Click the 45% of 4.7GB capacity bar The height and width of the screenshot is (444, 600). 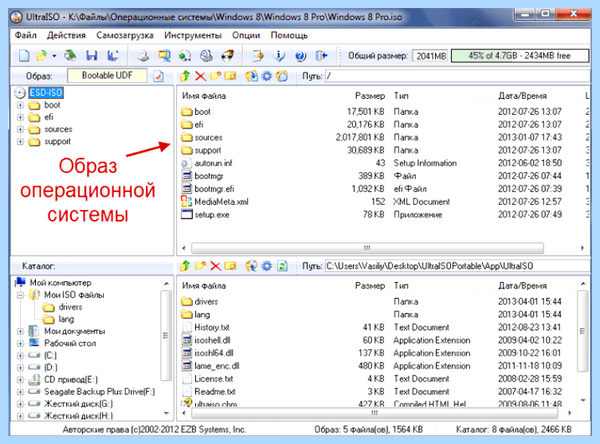pos(520,56)
